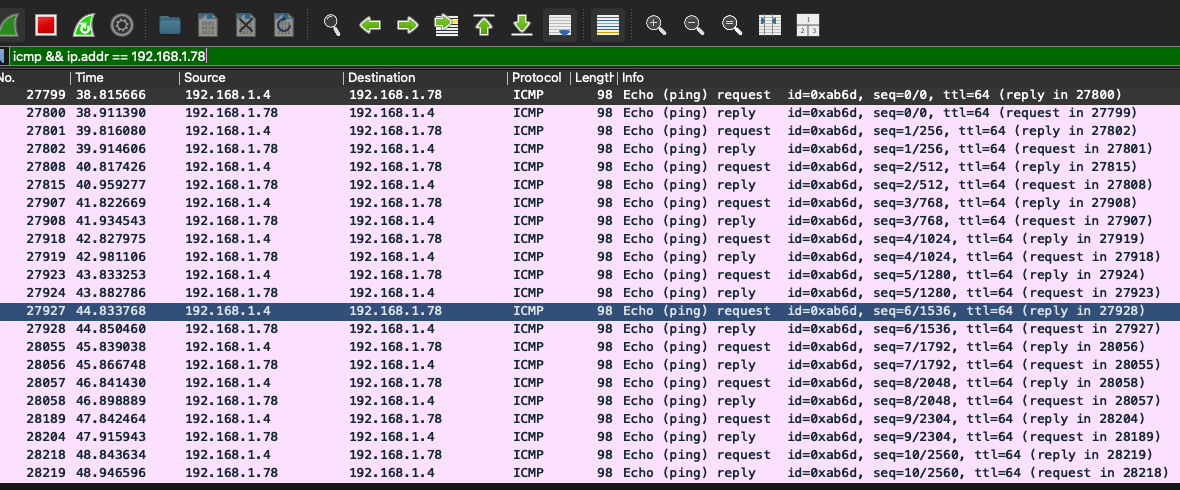The width and height of the screenshot is (1180, 490).
Task: Sort by the Info column header
Action: [x=899, y=78]
